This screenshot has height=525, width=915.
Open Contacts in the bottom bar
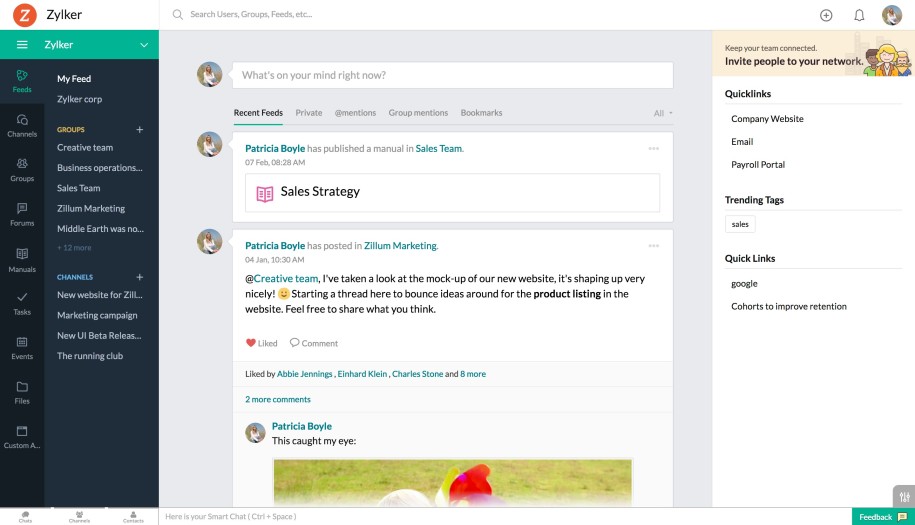point(133,517)
